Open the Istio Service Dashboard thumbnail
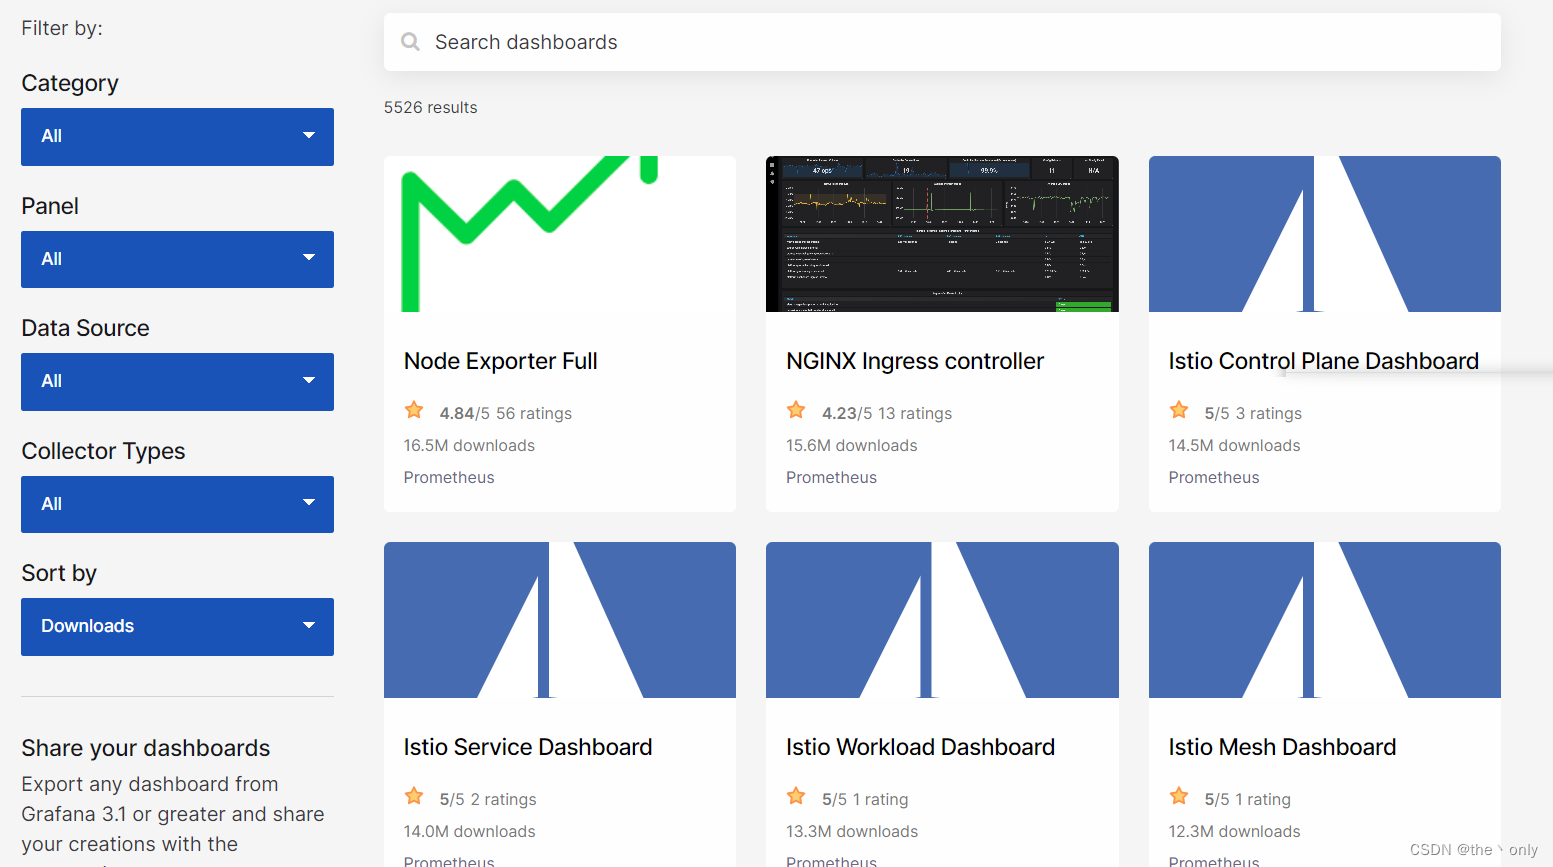The image size is (1553, 867). [x=560, y=620]
